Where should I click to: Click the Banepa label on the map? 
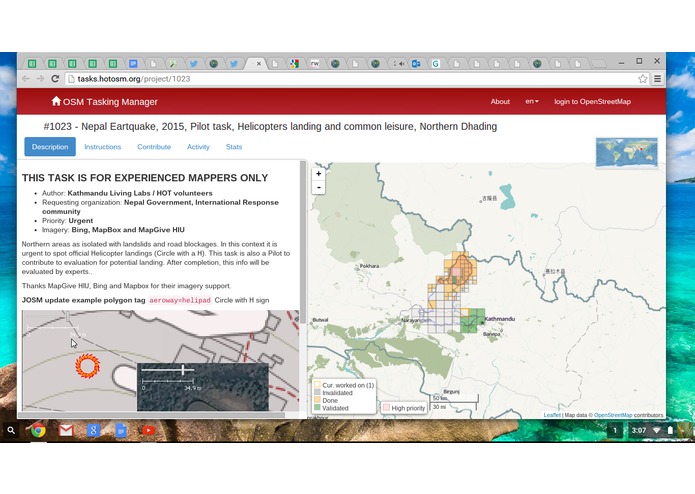[491, 334]
